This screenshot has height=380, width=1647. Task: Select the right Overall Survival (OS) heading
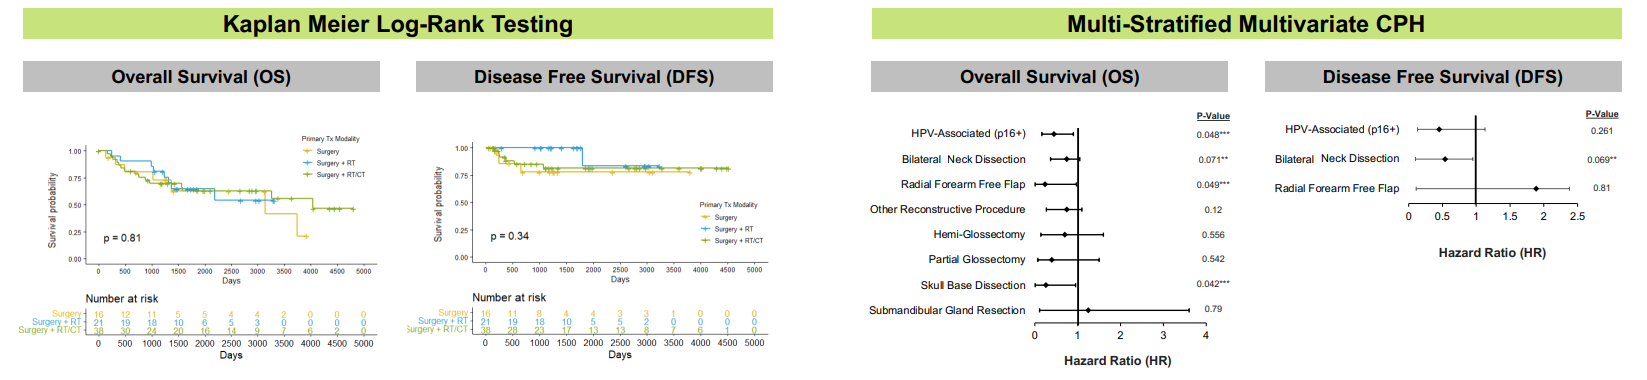(x=1049, y=77)
